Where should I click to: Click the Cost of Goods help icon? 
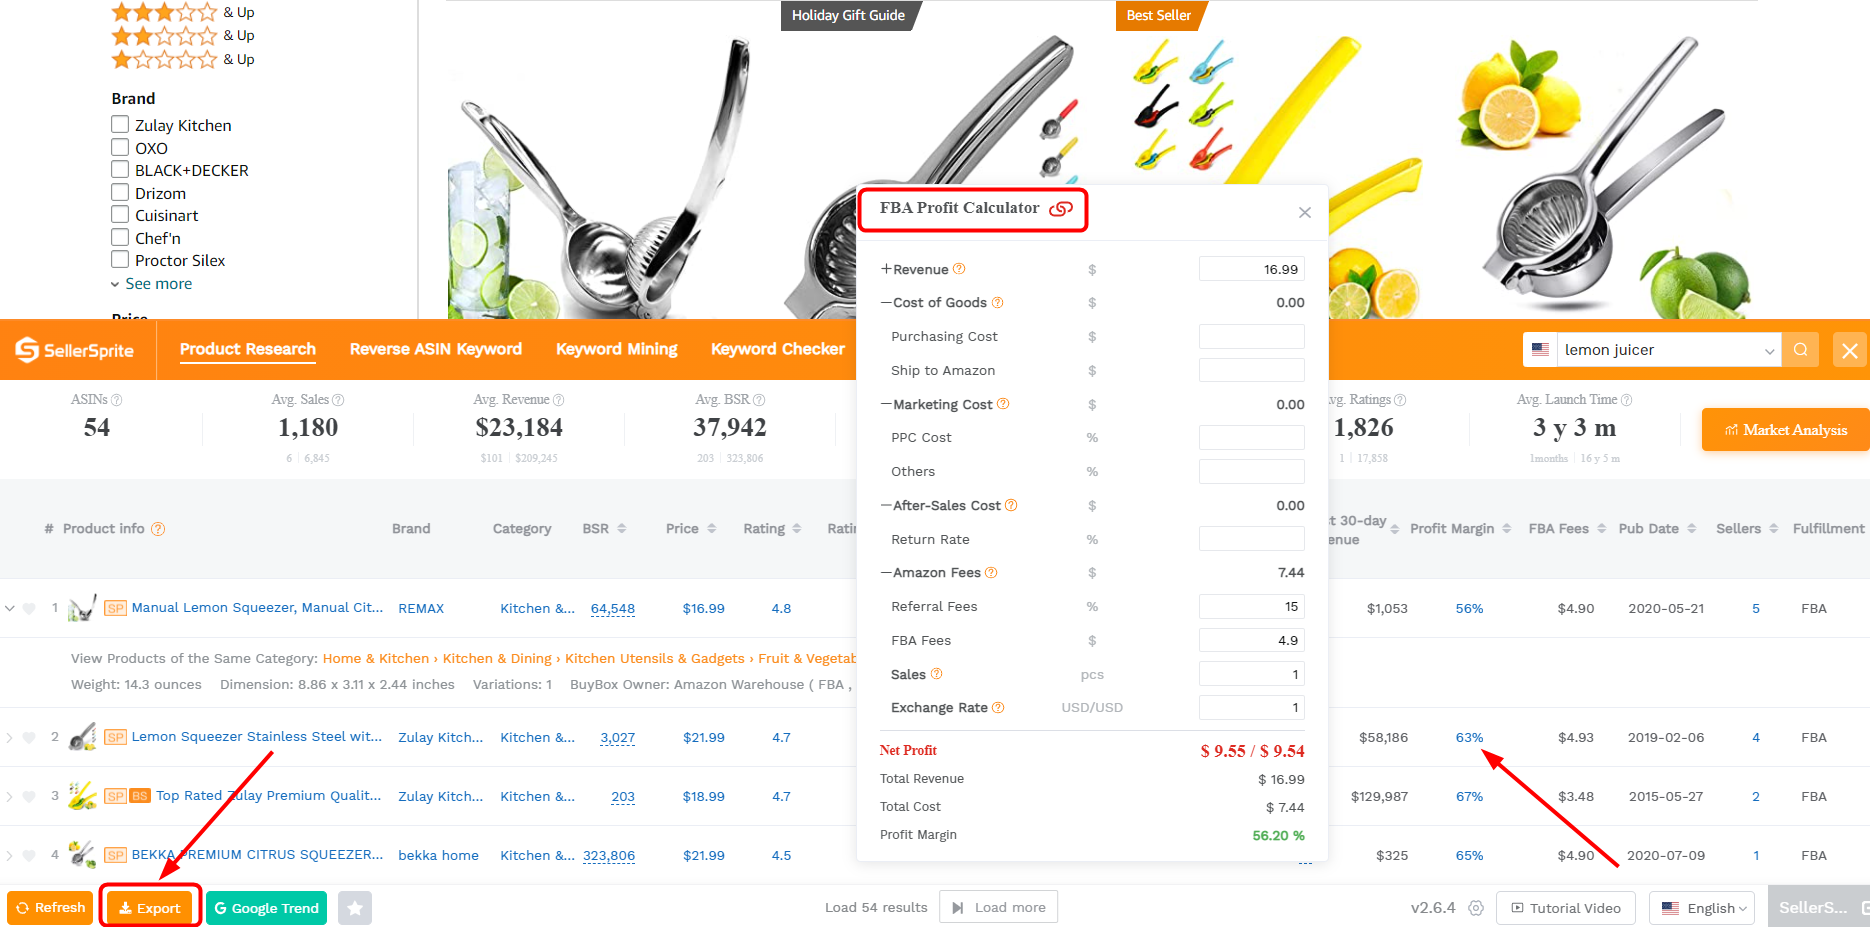[x=997, y=302]
